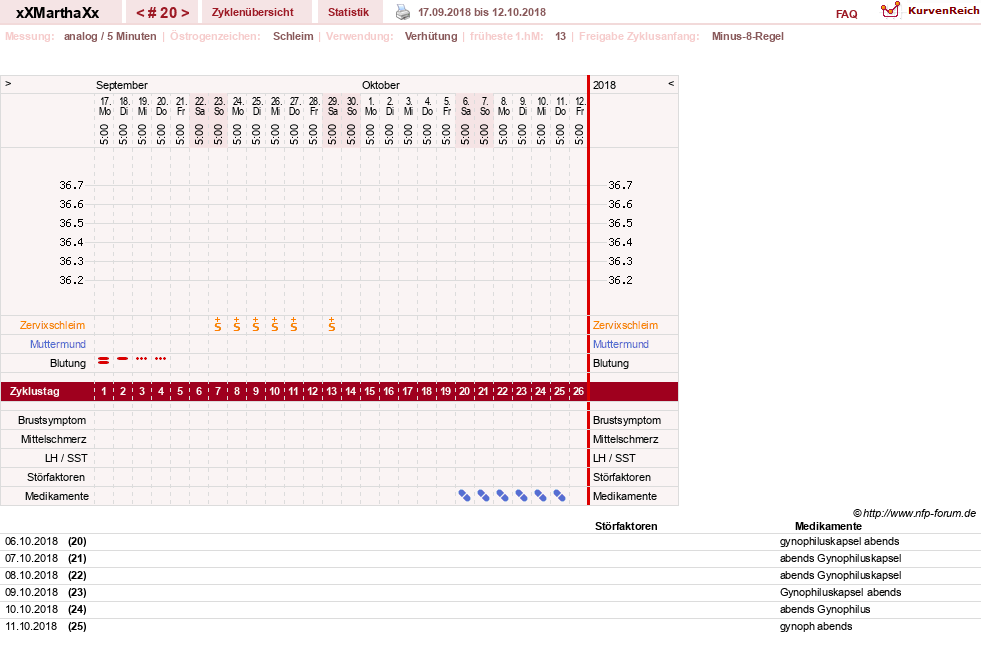This screenshot has height=665, width=981.
Task: Open the KurvenReich logo link
Action: 930,11
